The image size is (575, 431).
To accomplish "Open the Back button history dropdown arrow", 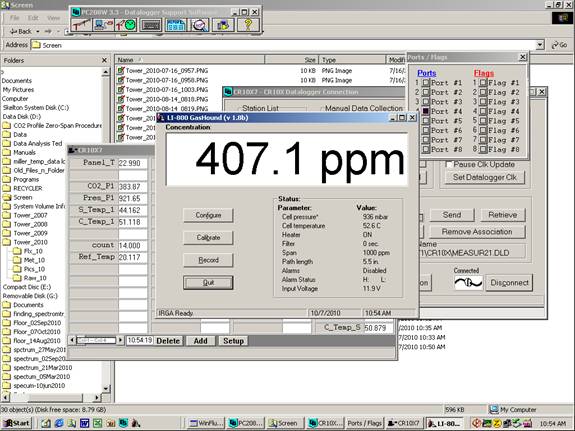I will click(37, 32).
